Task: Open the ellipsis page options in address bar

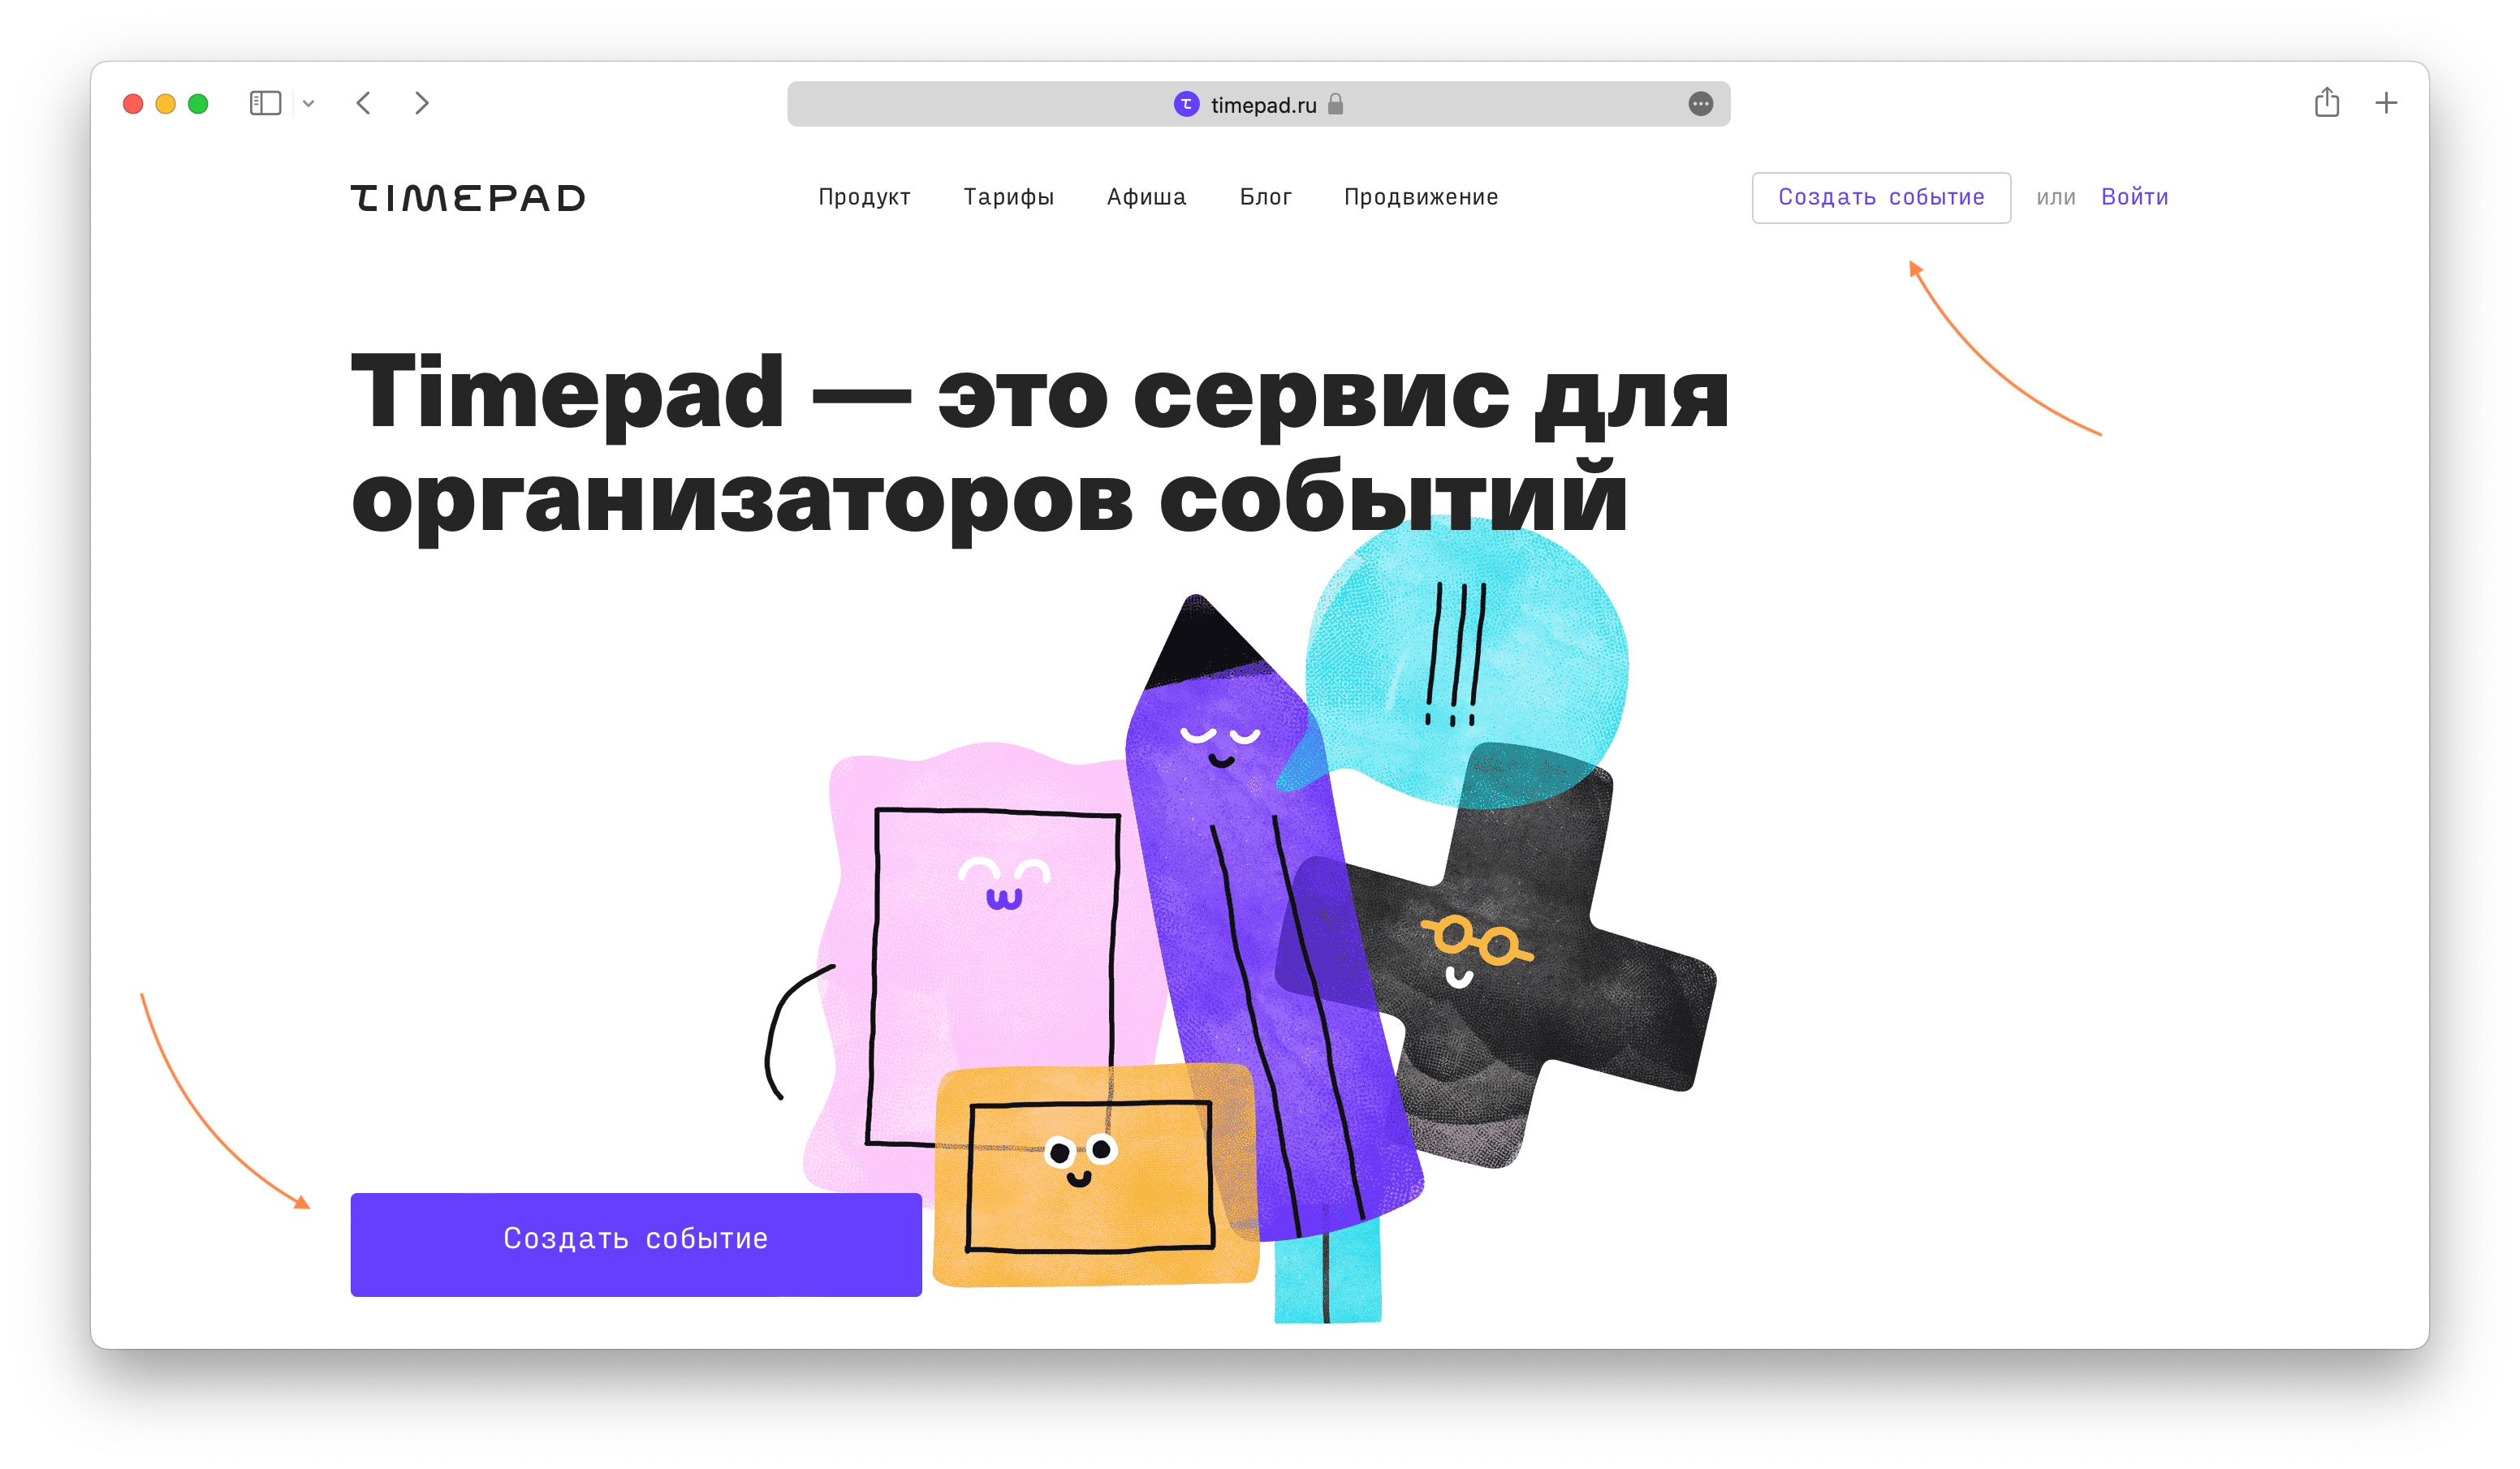Action: click(1700, 104)
